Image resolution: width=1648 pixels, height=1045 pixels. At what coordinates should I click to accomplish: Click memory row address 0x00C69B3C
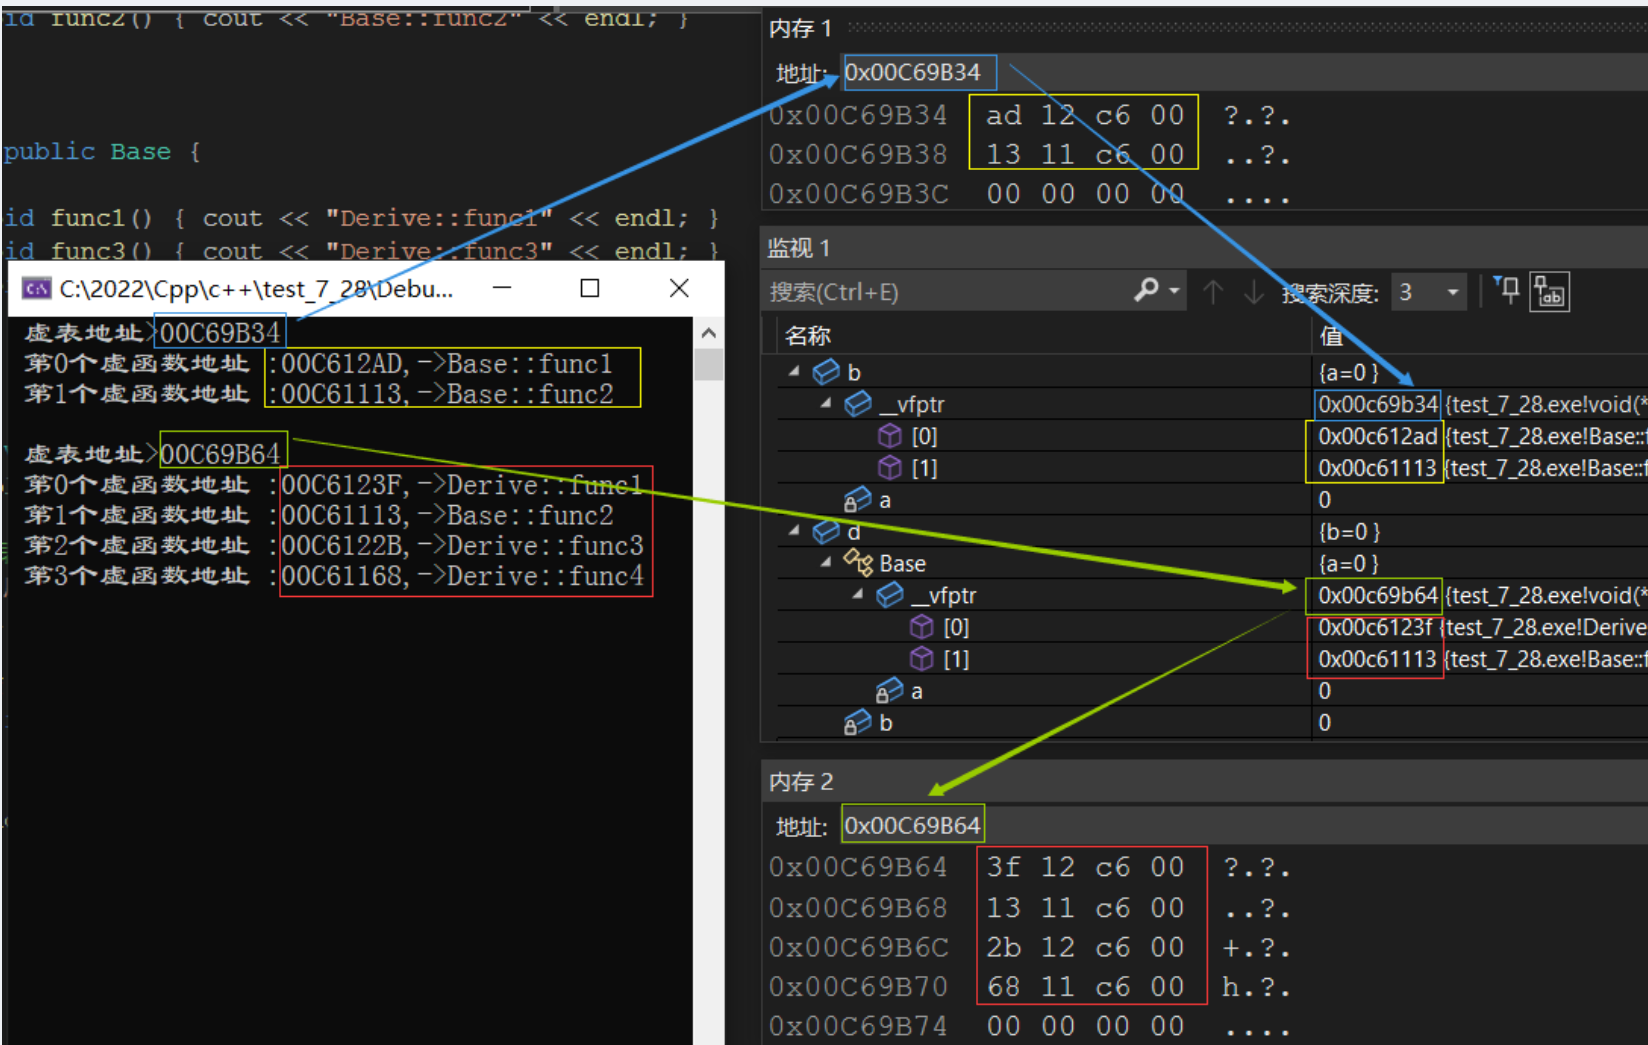tap(858, 194)
